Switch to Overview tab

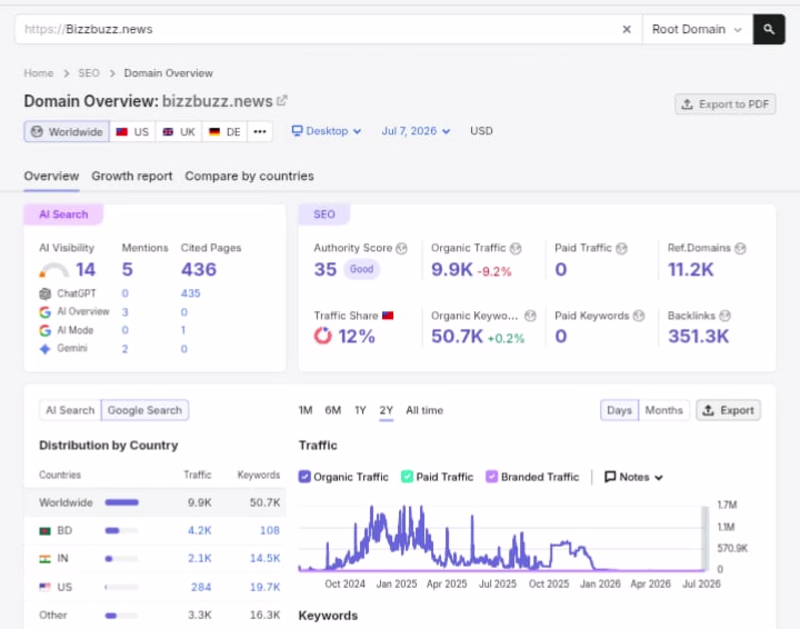click(x=52, y=176)
